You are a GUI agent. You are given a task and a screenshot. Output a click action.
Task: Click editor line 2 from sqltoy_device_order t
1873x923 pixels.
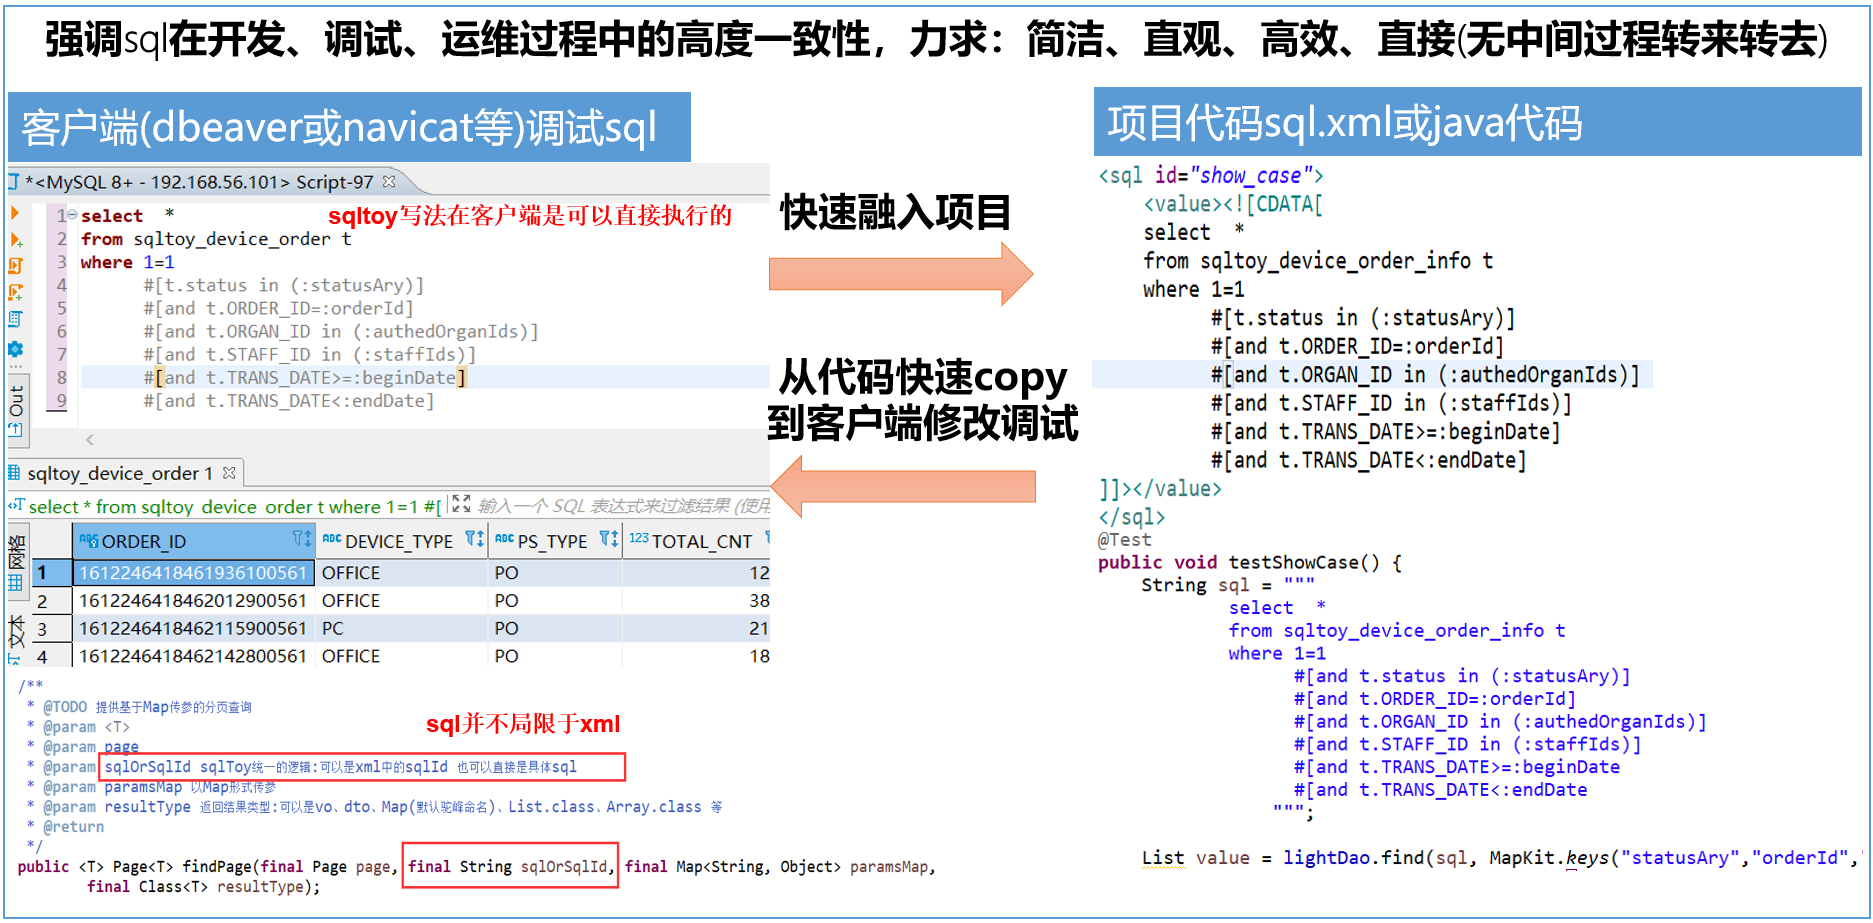tap(216, 239)
